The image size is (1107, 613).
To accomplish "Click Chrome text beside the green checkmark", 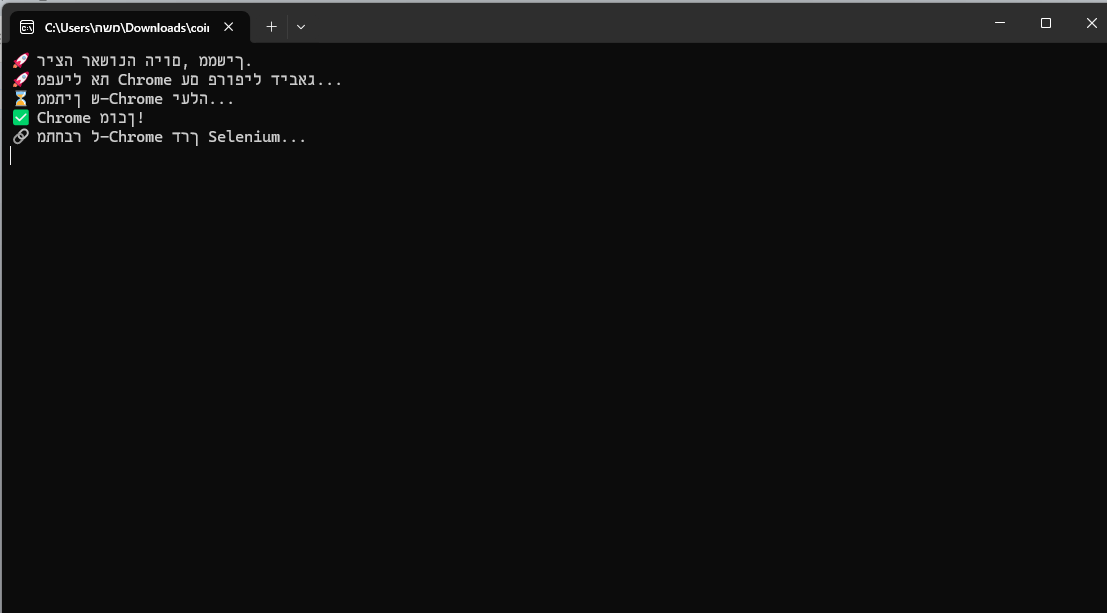I will point(64,118).
